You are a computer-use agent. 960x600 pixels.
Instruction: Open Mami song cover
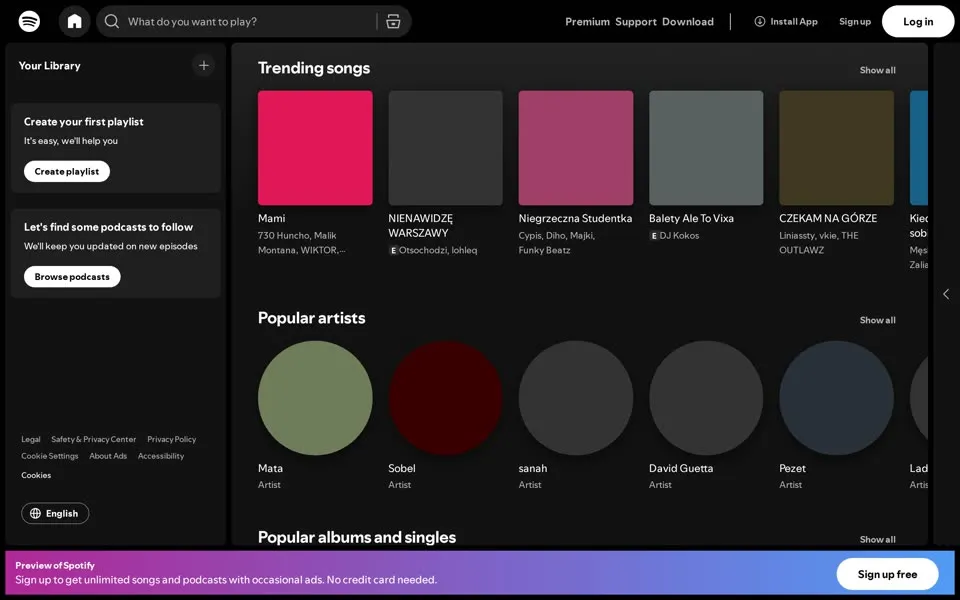[x=315, y=148]
